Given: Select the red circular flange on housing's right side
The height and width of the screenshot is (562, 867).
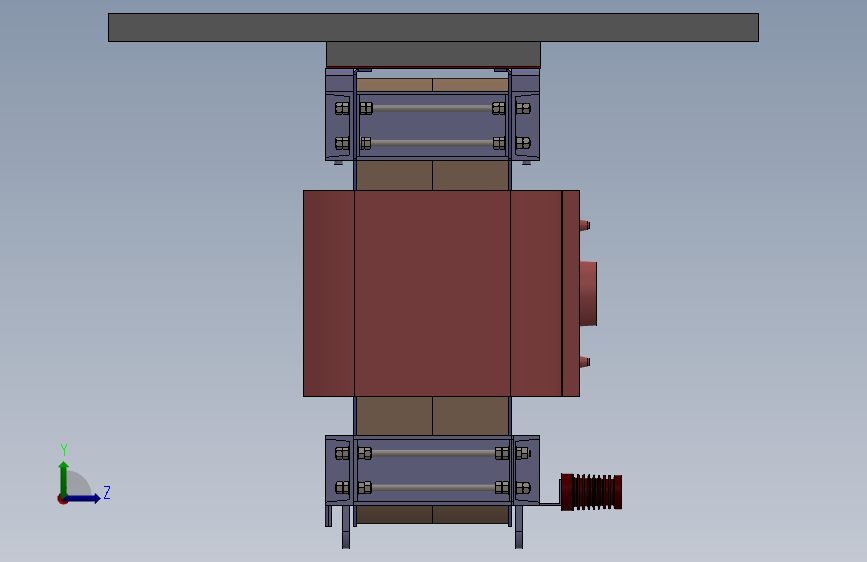Looking at the screenshot, I should pyautogui.click(x=588, y=293).
